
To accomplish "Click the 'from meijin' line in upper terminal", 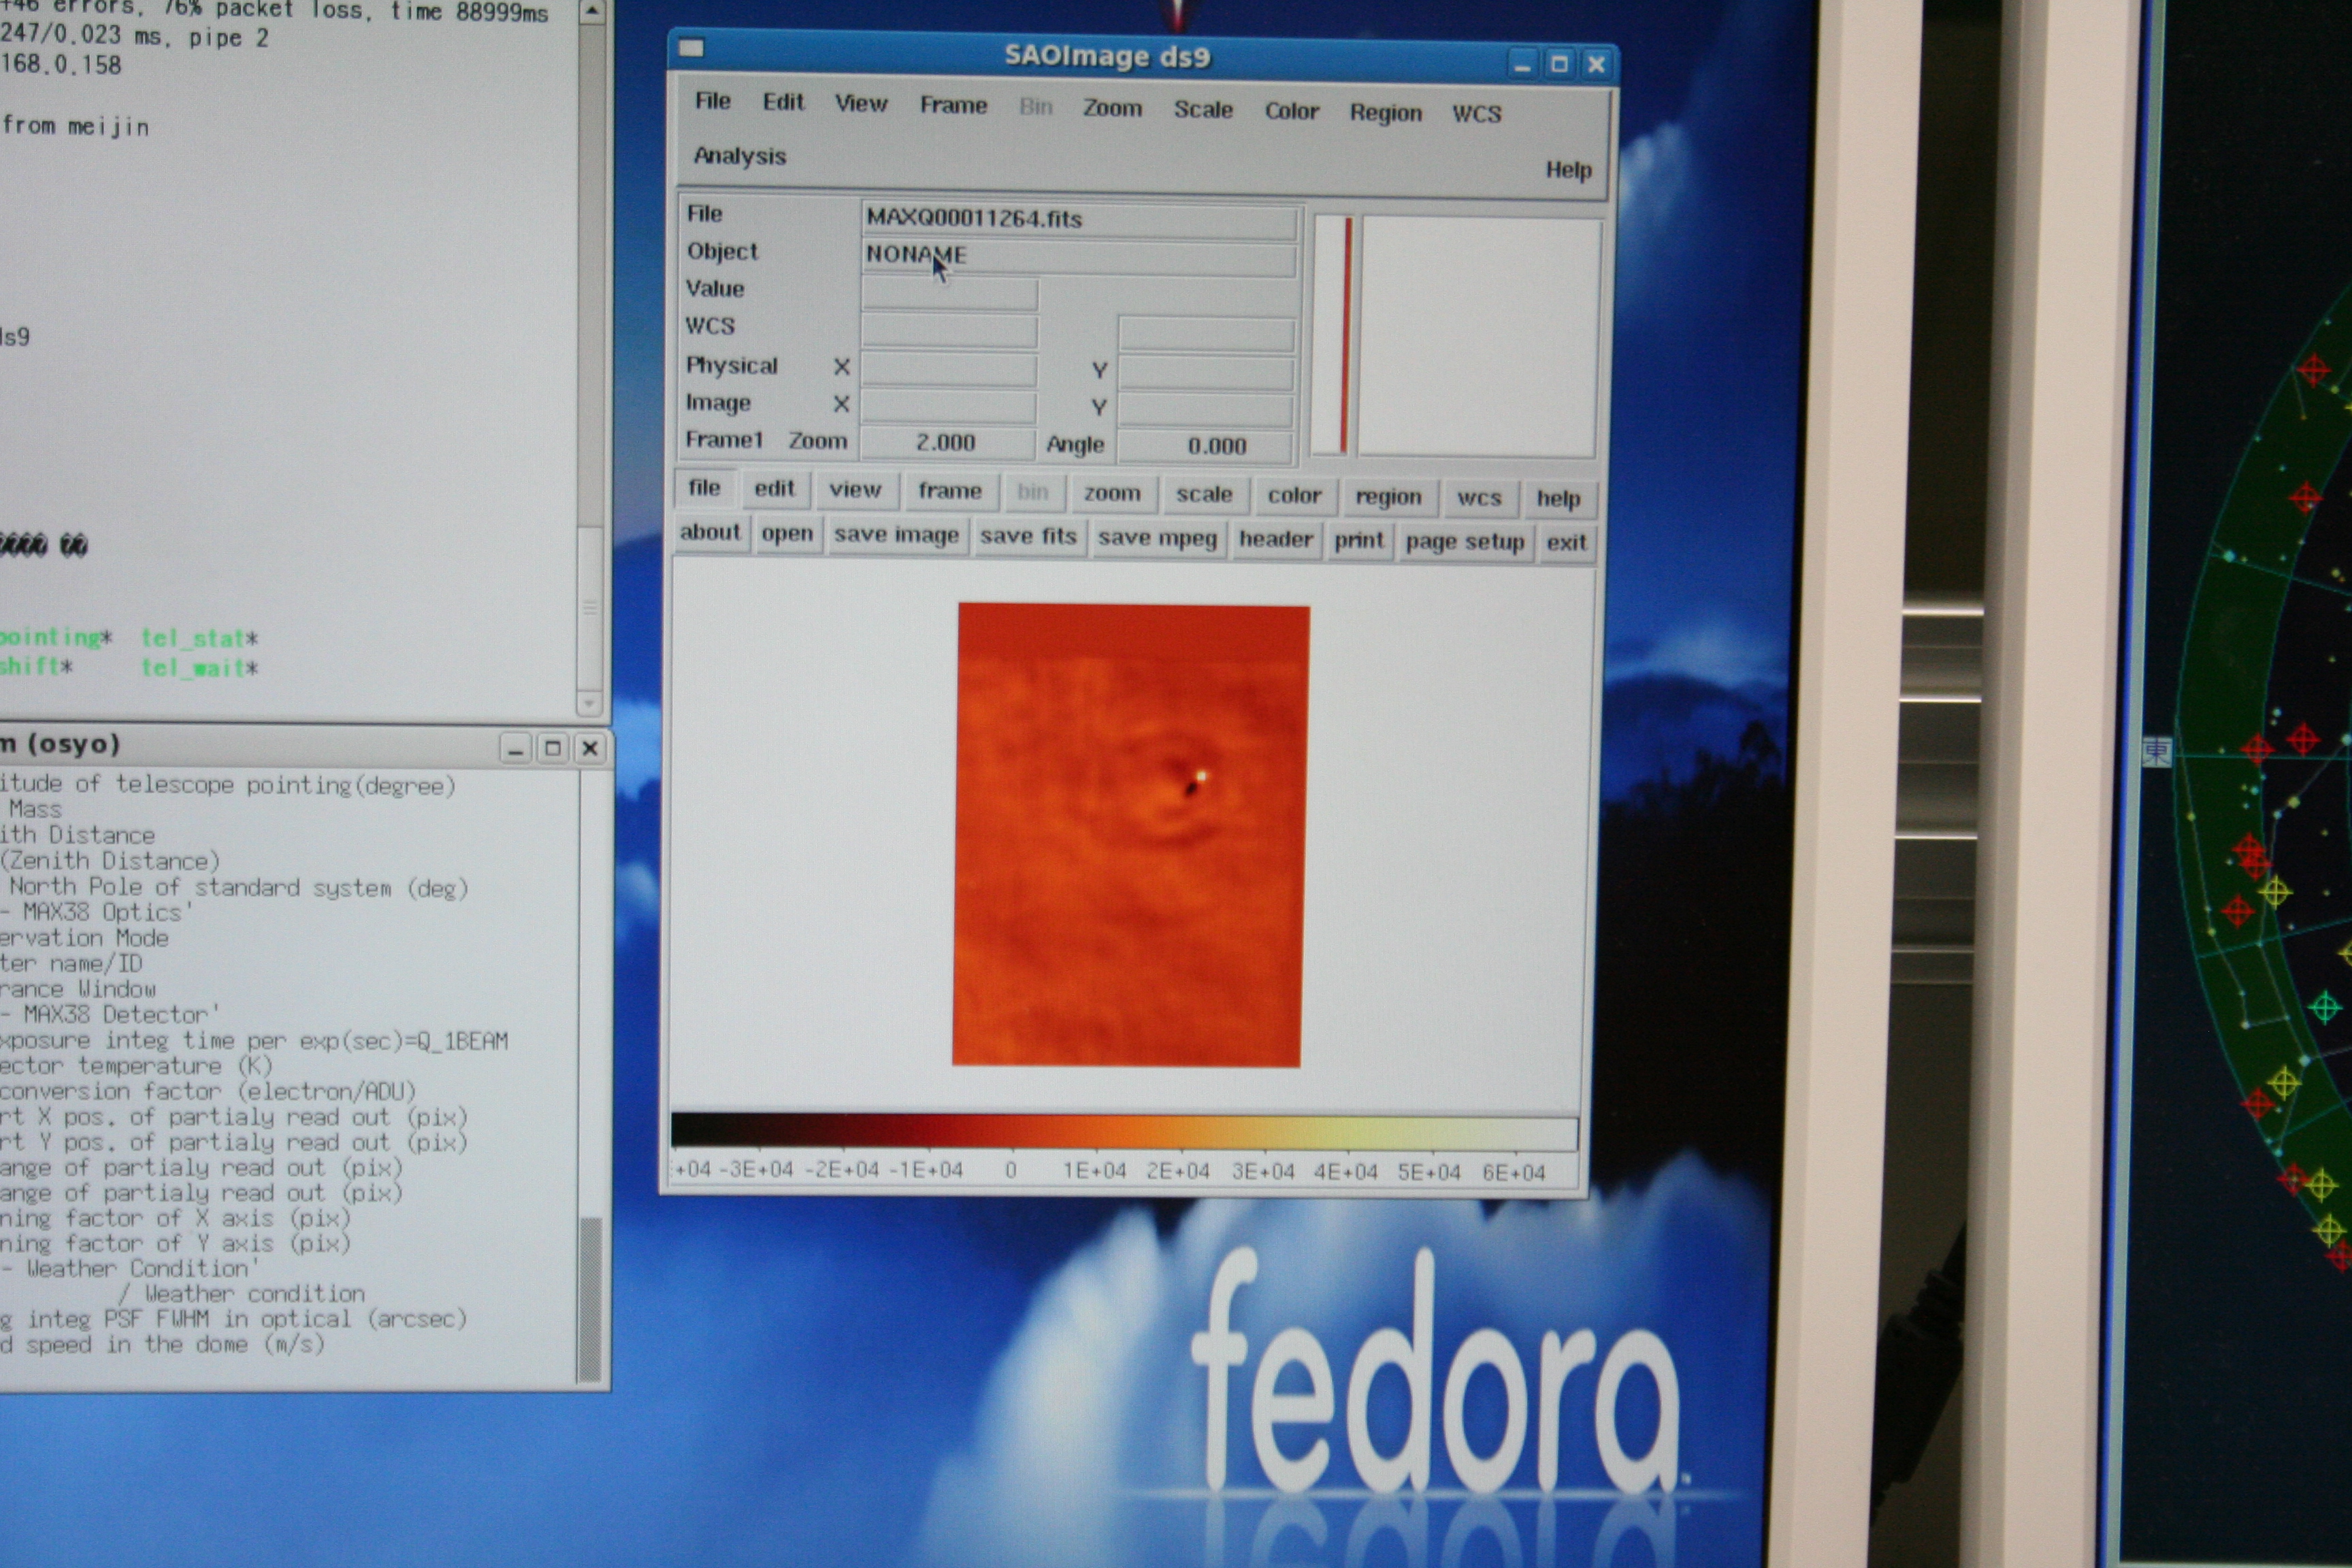I will pos(75,126).
